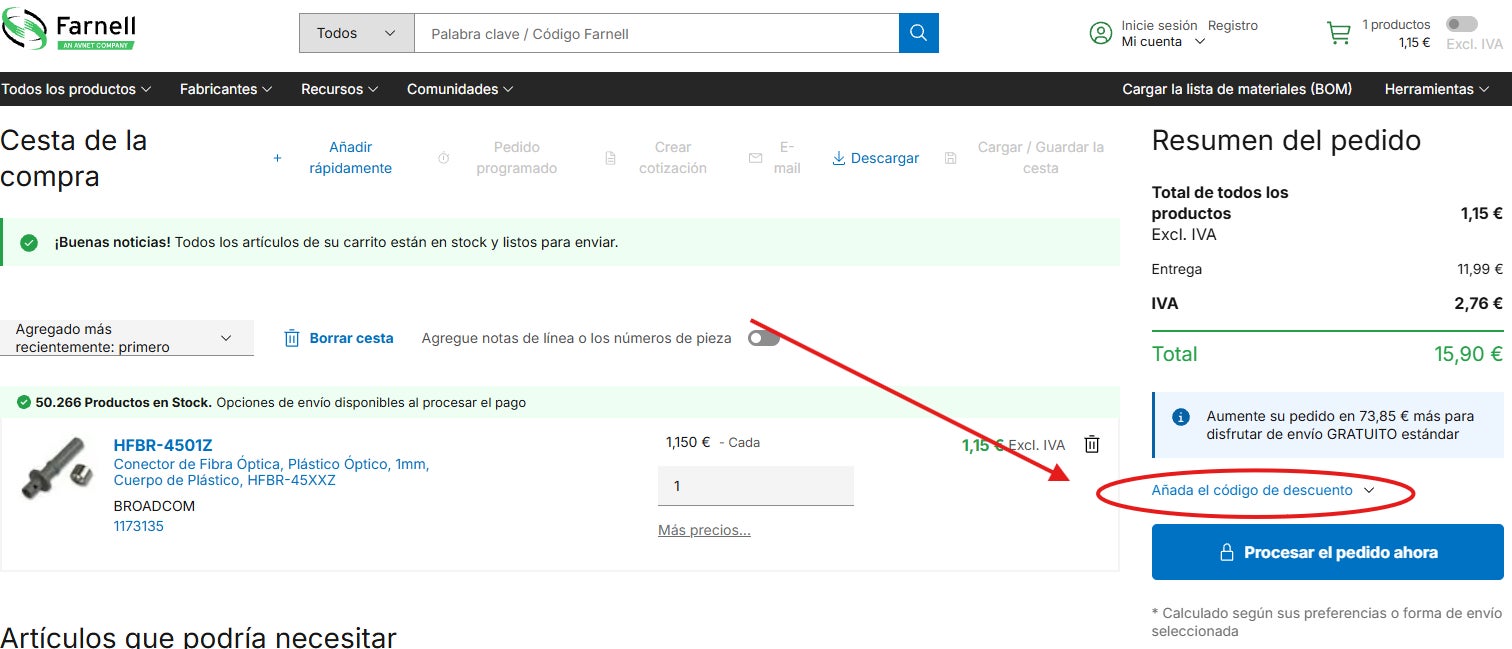
Task: Click the envelope E-mail icon
Action: (x=756, y=158)
